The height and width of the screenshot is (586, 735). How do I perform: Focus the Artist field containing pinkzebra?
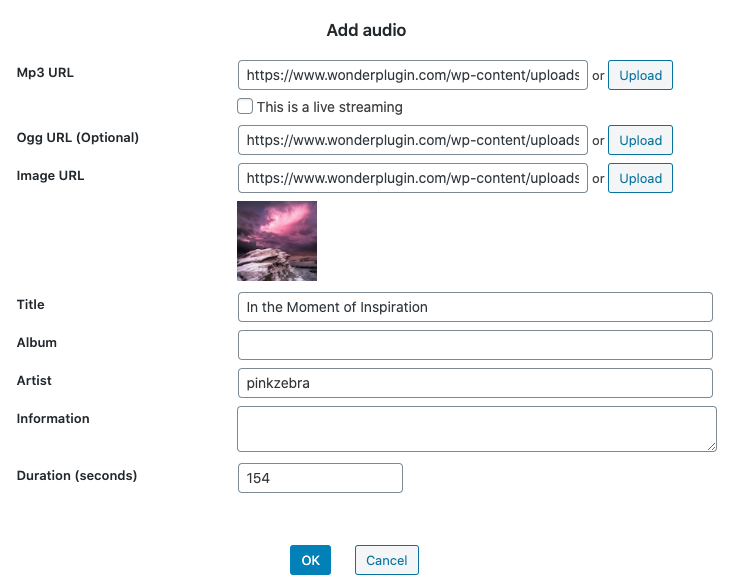[x=475, y=383]
